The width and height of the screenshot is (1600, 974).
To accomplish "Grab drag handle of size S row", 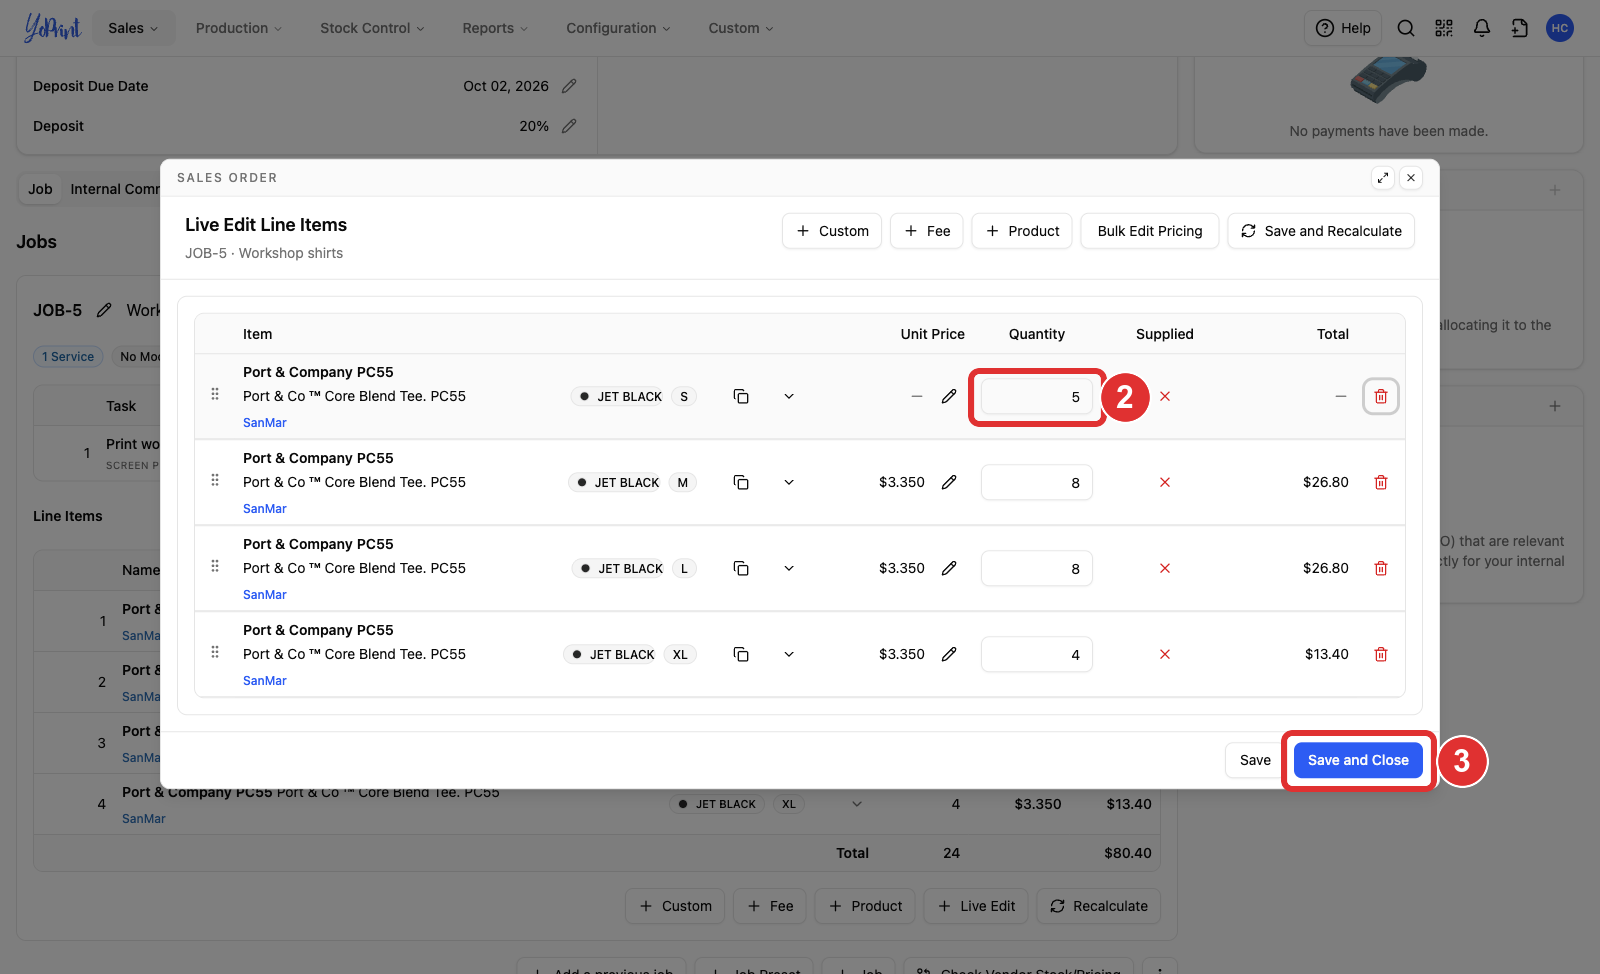I will point(215,395).
